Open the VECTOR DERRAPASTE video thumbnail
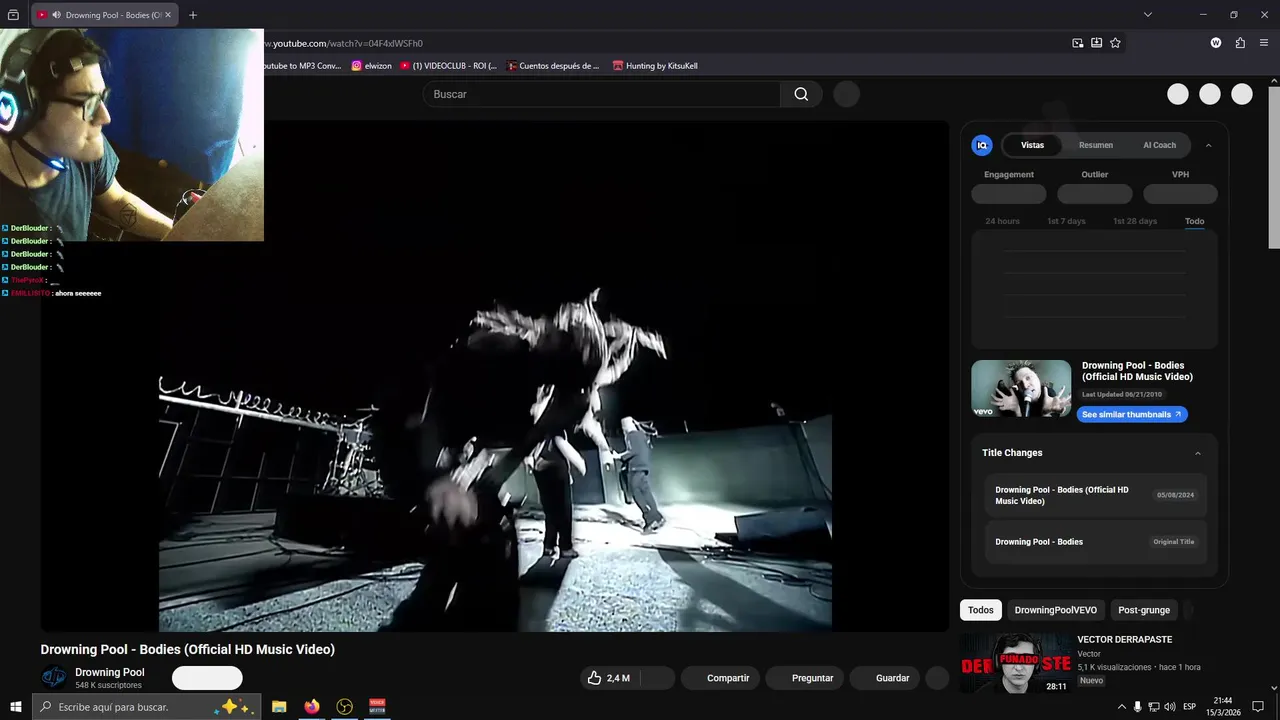Image resolution: width=1280 pixels, height=720 pixels. pos(1015,663)
